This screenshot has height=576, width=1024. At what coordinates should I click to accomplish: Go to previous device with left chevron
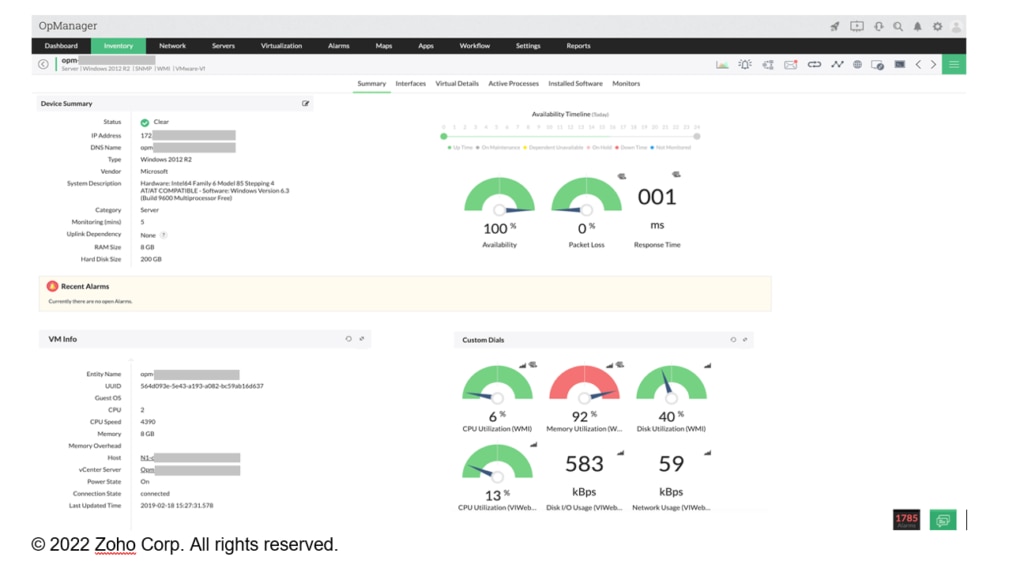918,65
